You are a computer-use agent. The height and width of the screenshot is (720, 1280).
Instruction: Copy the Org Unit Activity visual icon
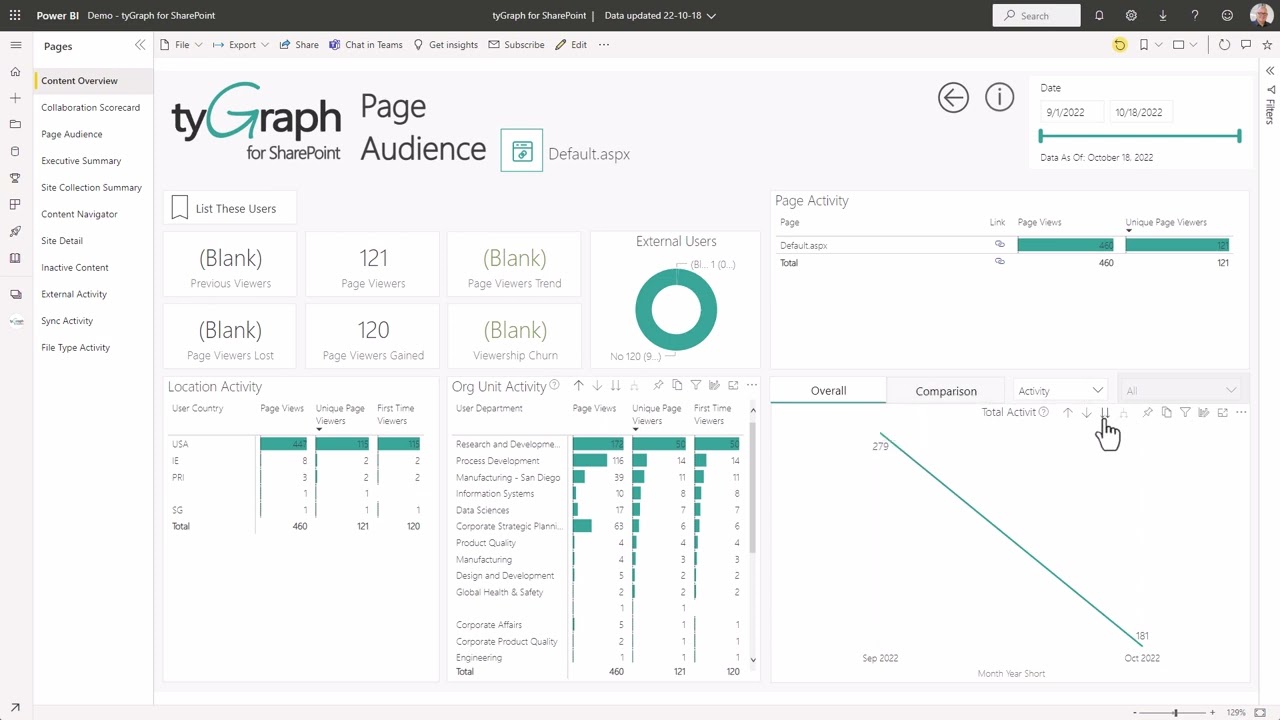(677, 385)
